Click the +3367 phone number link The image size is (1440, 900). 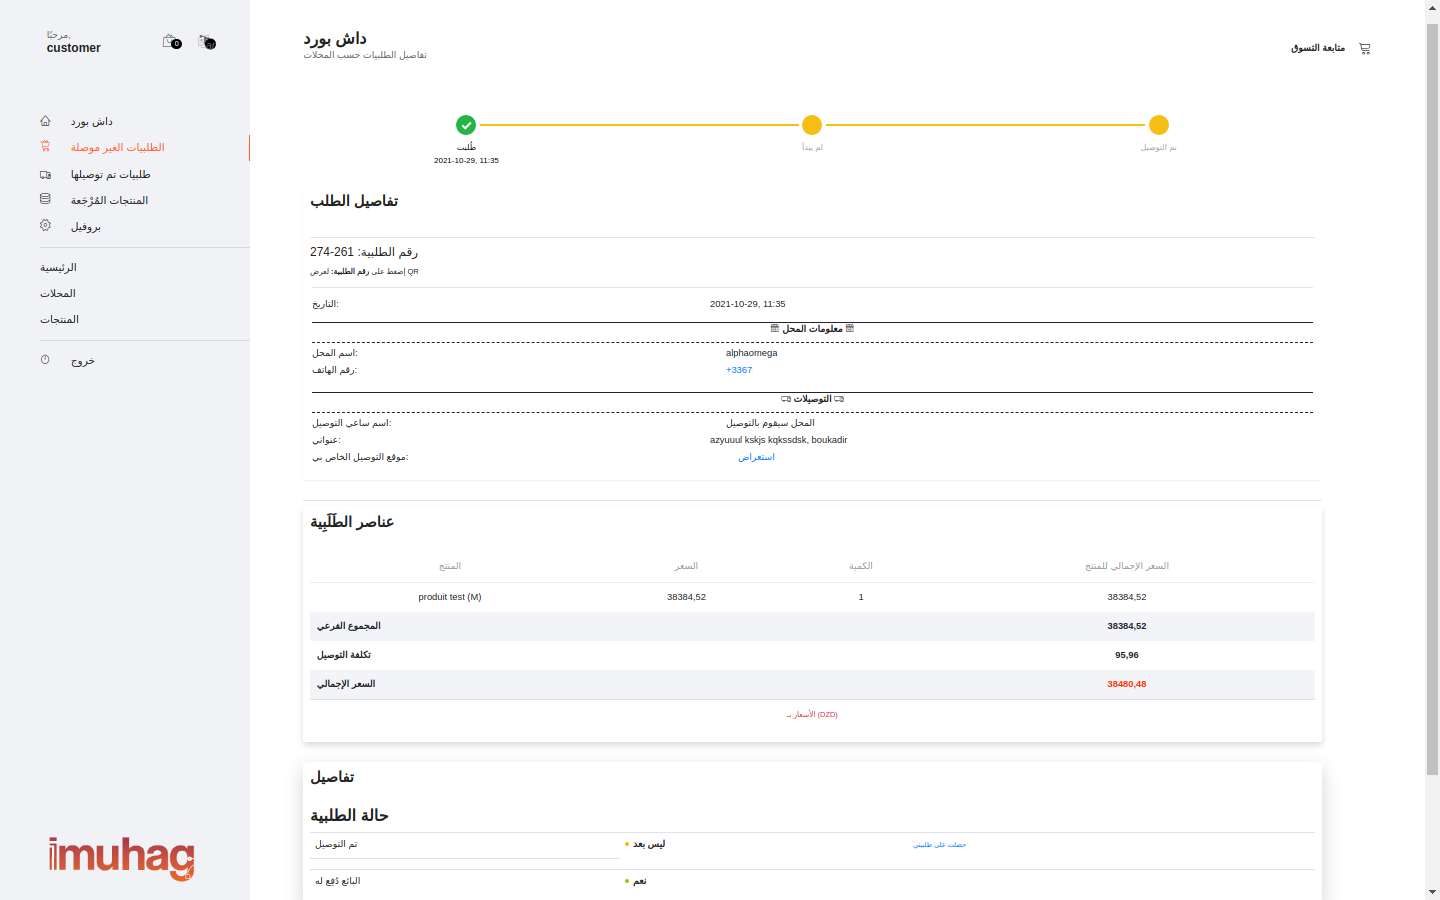pyautogui.click(x=739, y=370)
